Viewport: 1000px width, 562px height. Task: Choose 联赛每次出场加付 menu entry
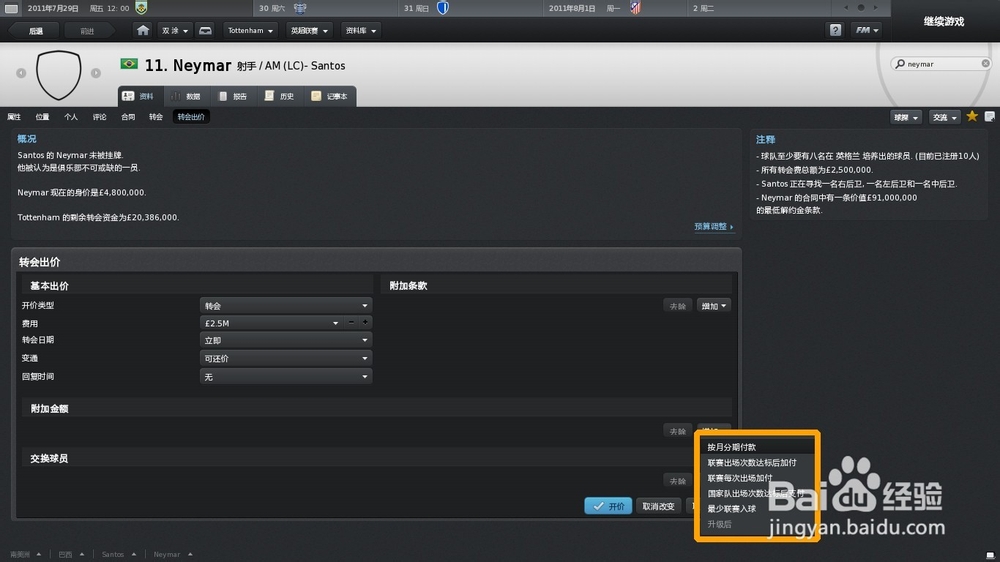757,478
